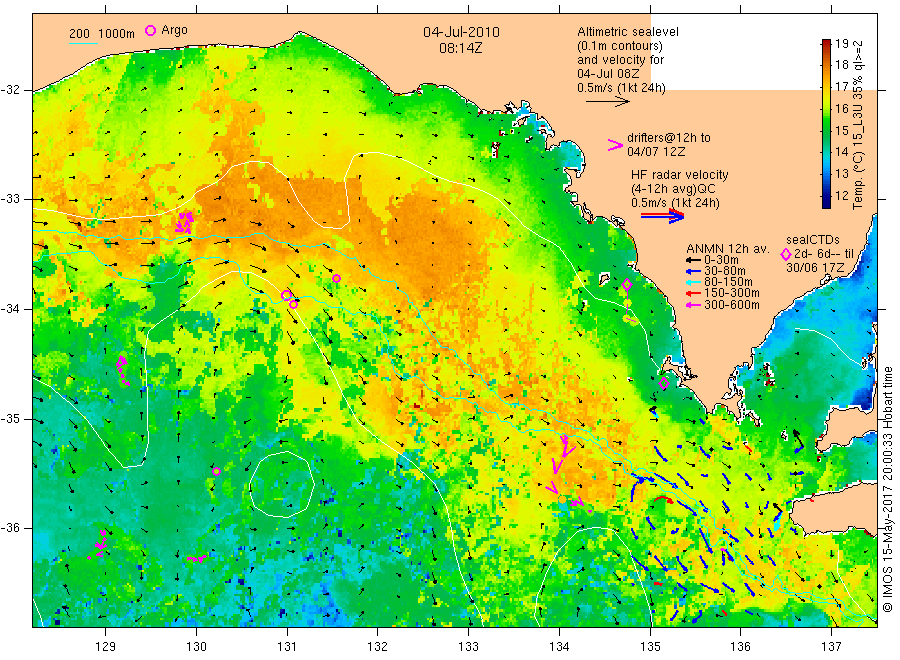
Task: Click the dark red top of the temperature colorbar
Action: pyautogui.click(x=827, y=44)
